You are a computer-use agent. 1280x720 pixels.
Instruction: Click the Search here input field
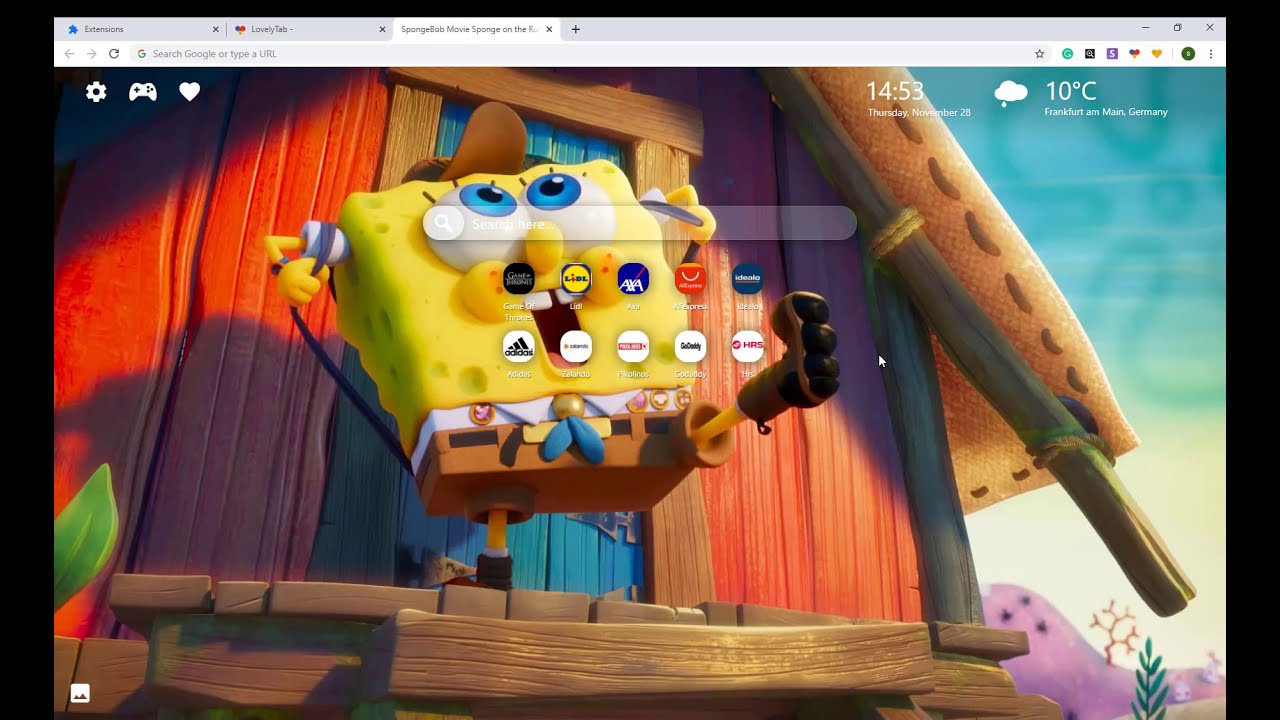click(640, 224)
